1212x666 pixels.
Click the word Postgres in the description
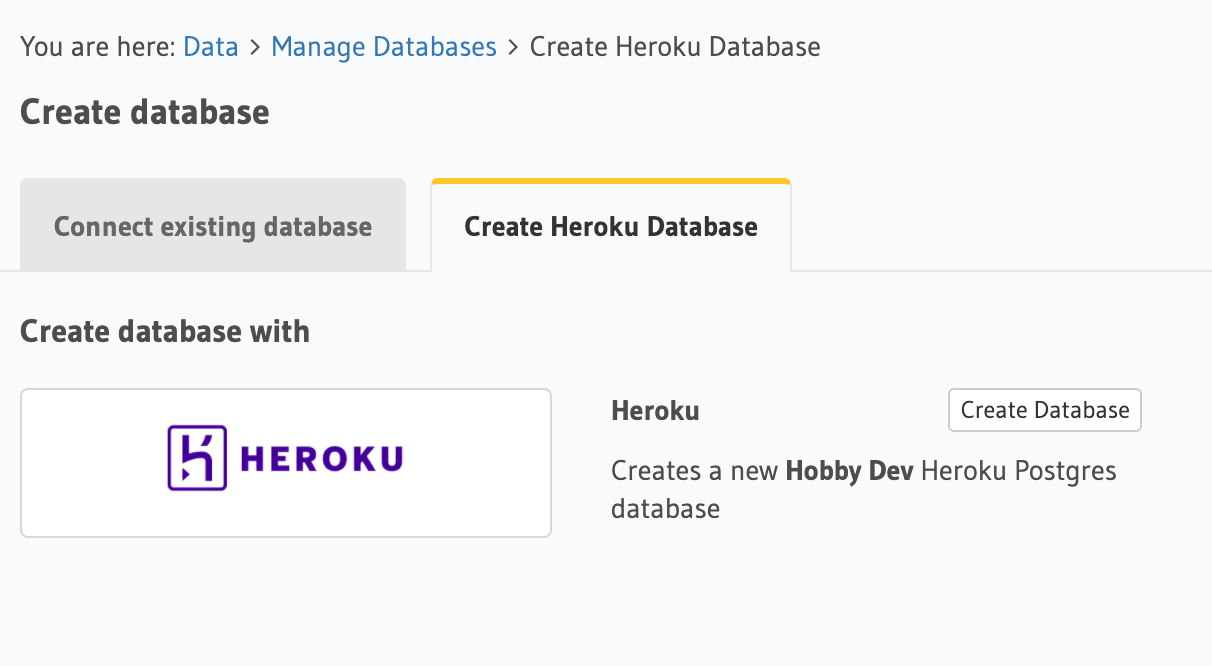(1069, 470)
